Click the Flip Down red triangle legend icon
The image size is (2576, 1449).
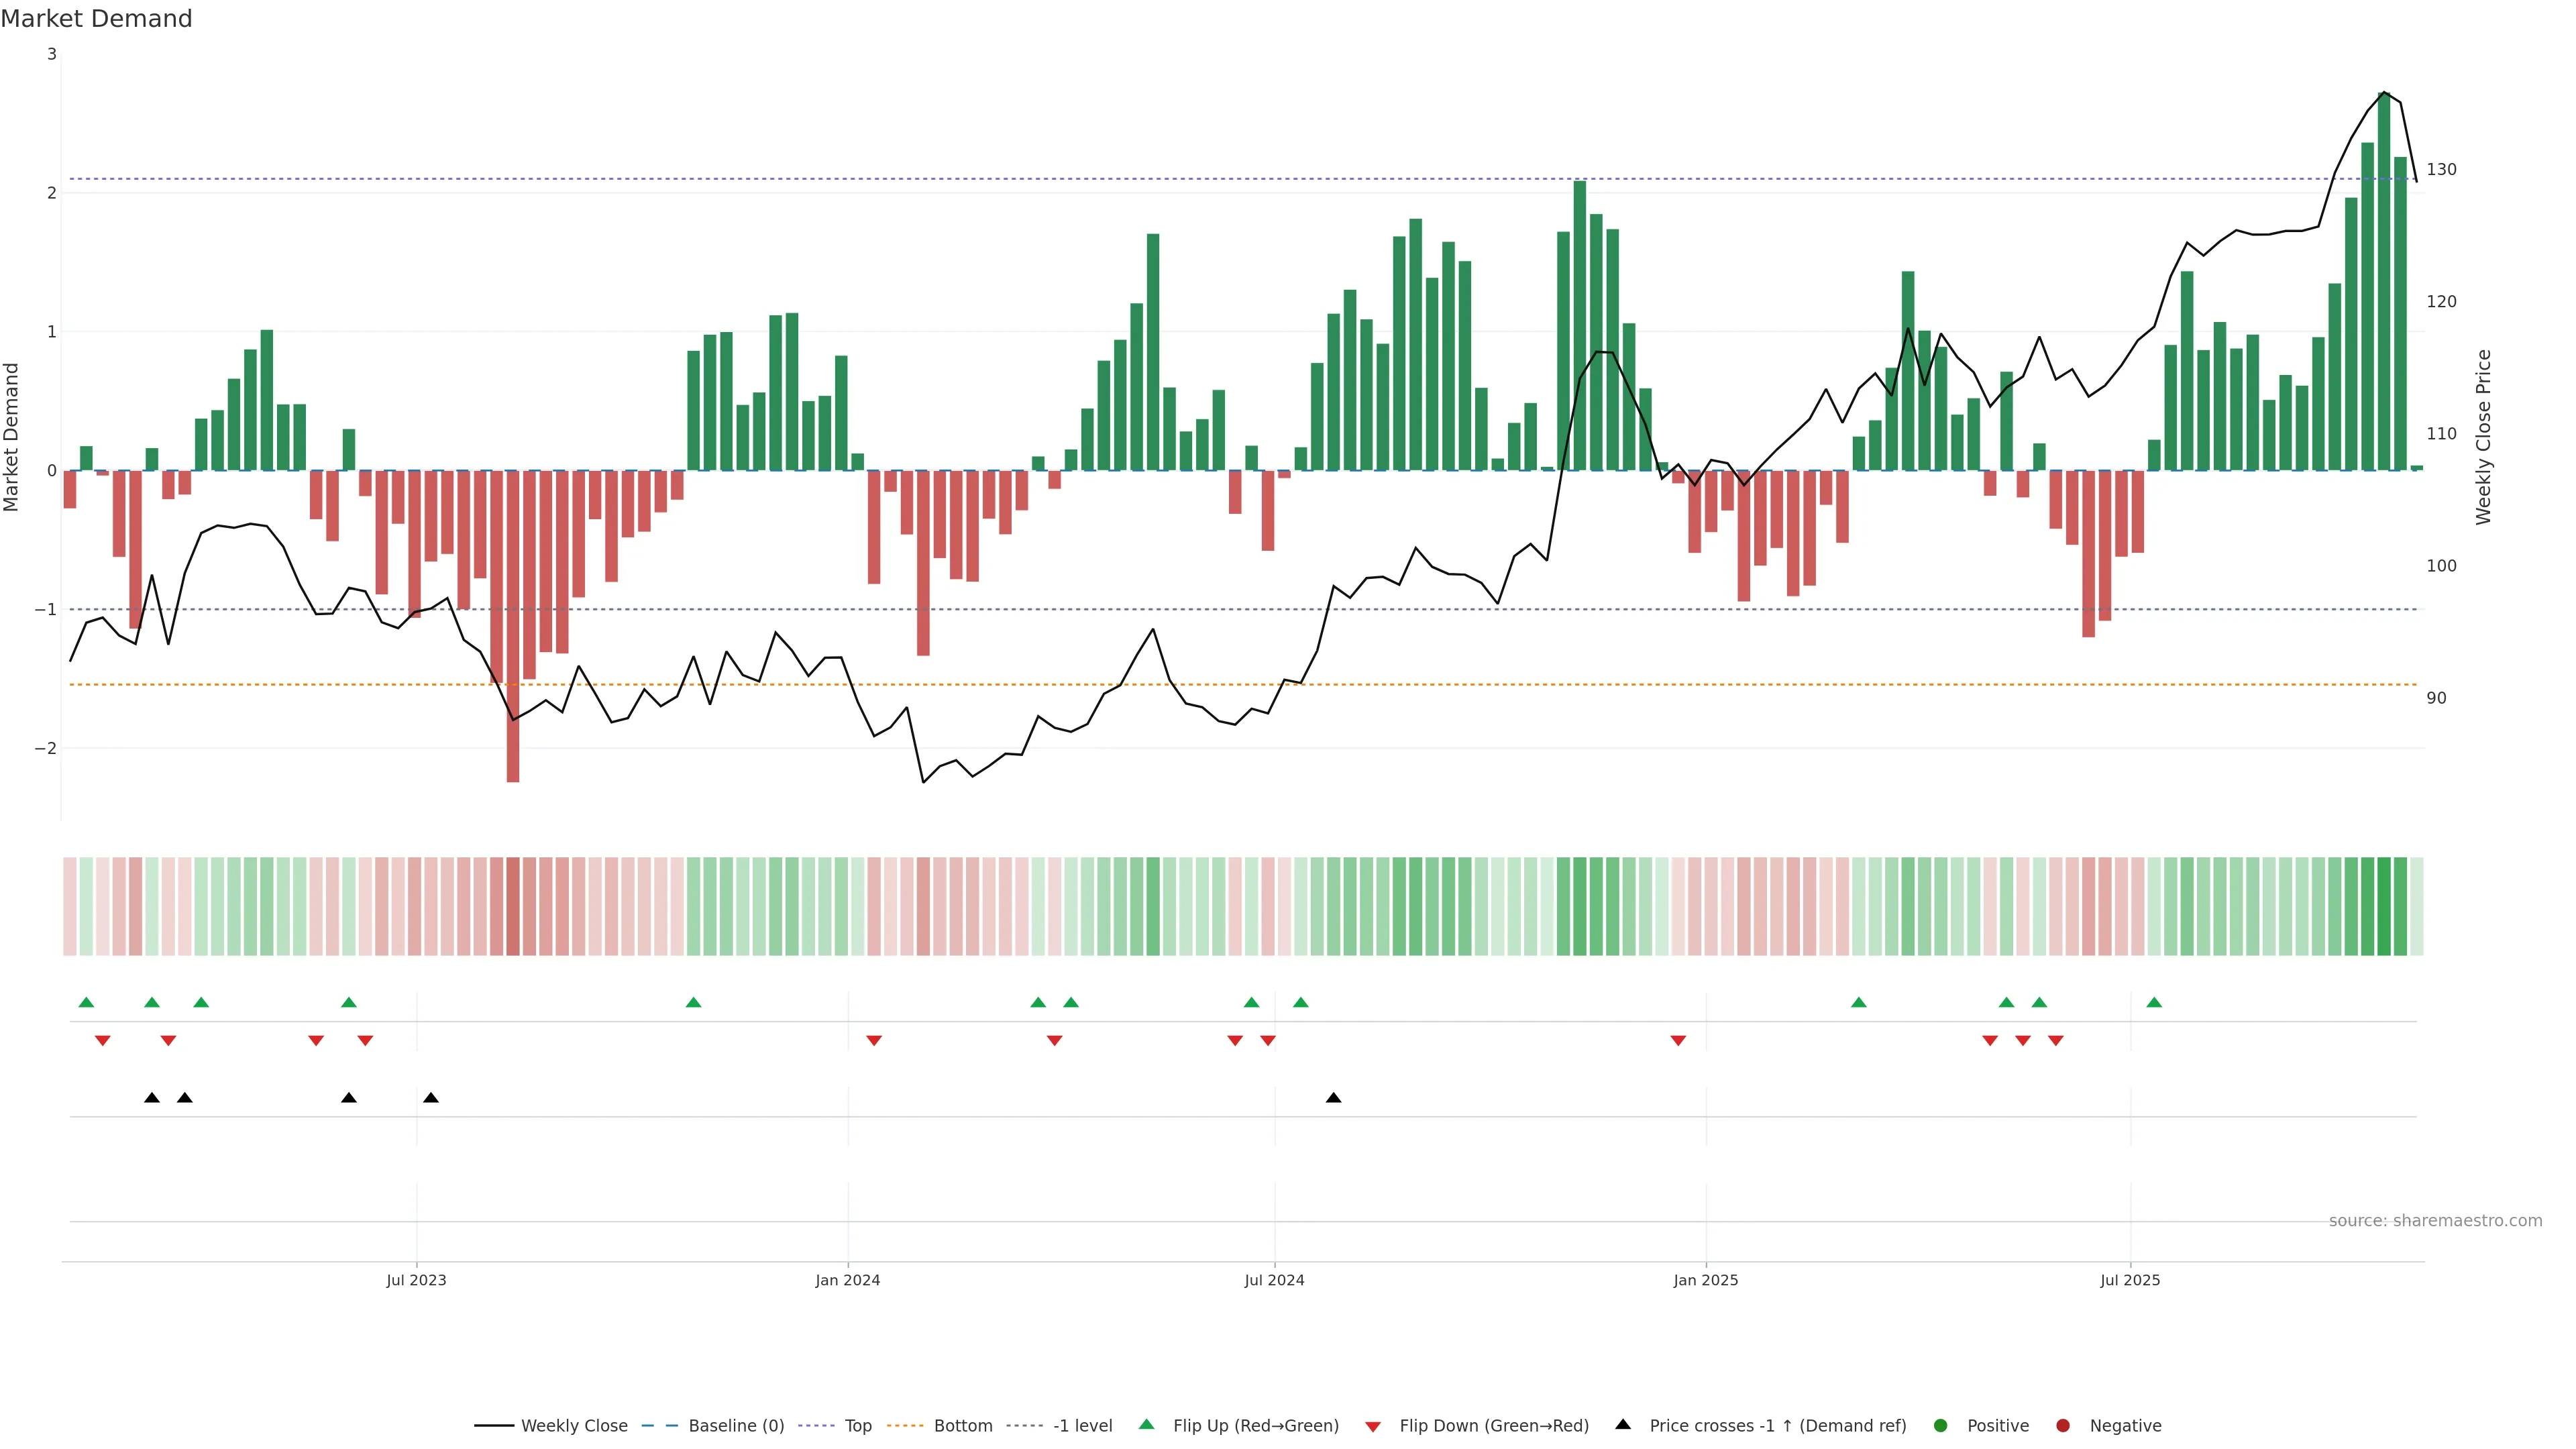1373,1426
